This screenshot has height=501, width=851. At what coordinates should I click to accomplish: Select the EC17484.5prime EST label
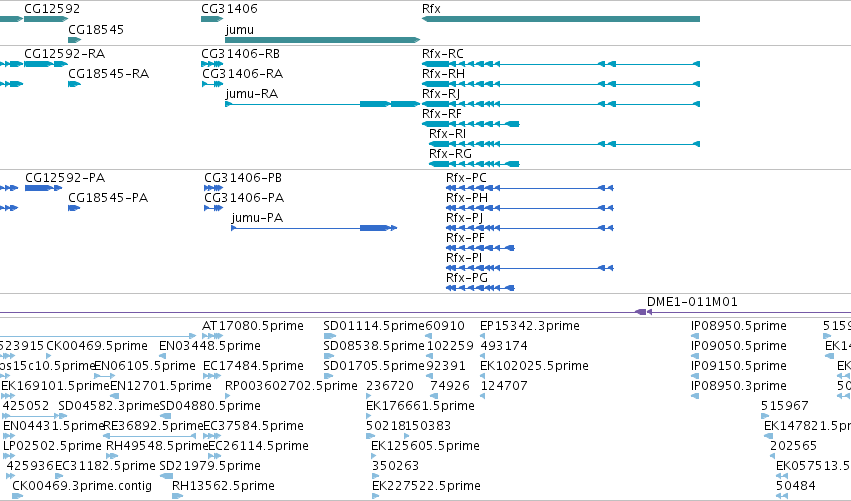point(253,366)
